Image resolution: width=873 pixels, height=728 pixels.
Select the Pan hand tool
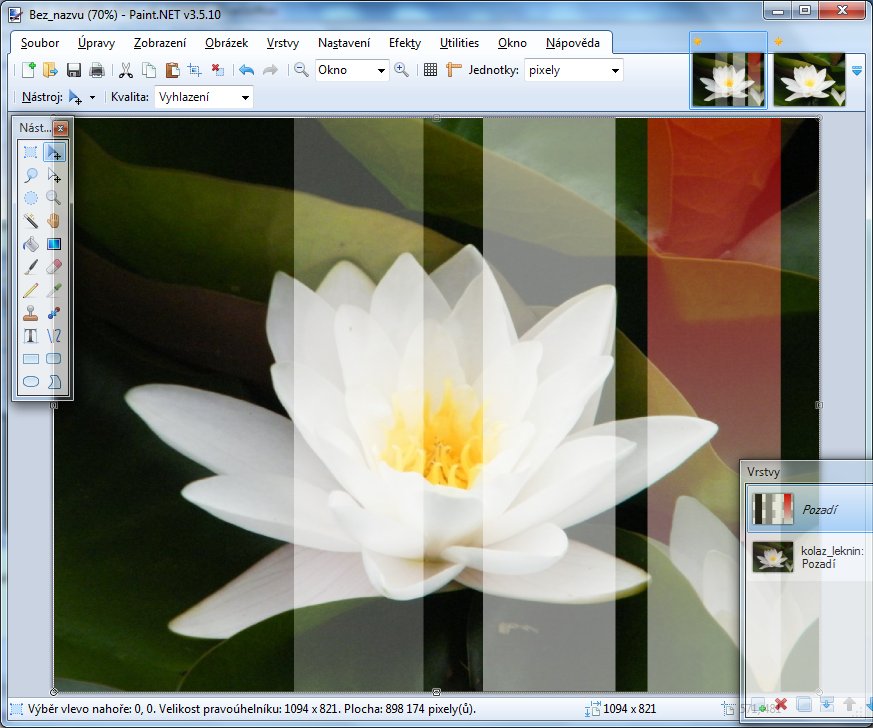pos(54,221)
